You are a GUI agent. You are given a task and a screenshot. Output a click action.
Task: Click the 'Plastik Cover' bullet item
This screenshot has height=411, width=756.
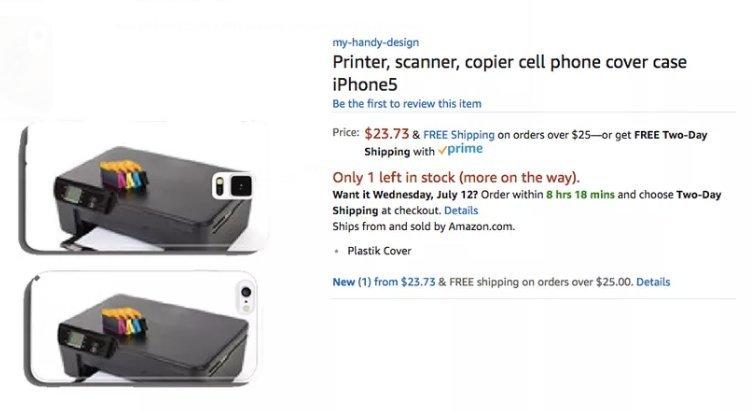pos(379,251)
